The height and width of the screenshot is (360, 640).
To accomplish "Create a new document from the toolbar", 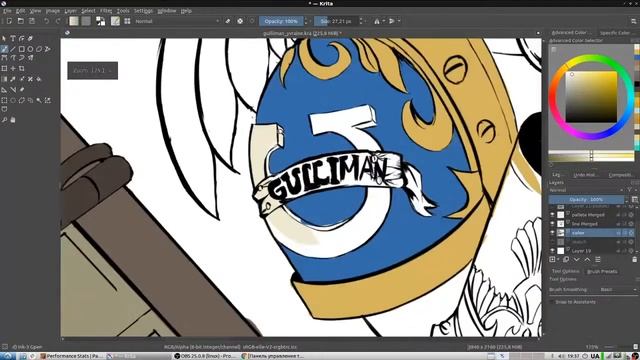I will tap(9, 21).
